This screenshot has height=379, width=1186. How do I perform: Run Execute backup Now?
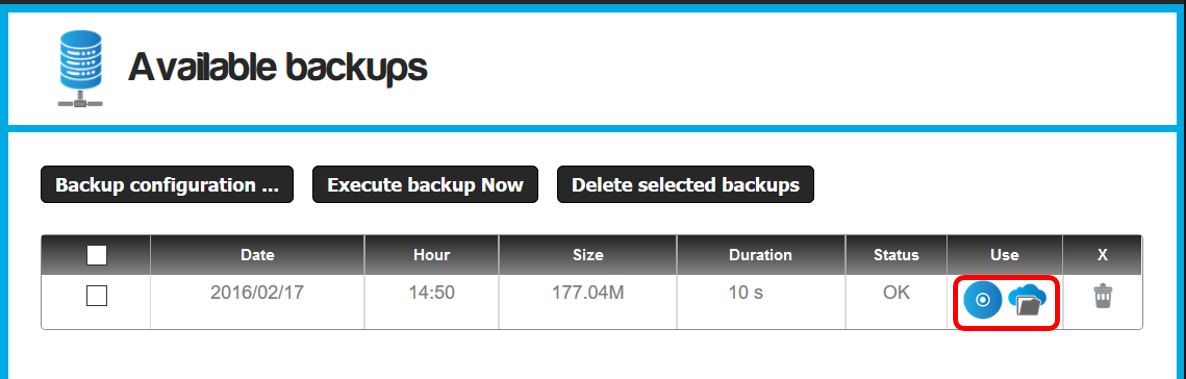click(425, 185)
